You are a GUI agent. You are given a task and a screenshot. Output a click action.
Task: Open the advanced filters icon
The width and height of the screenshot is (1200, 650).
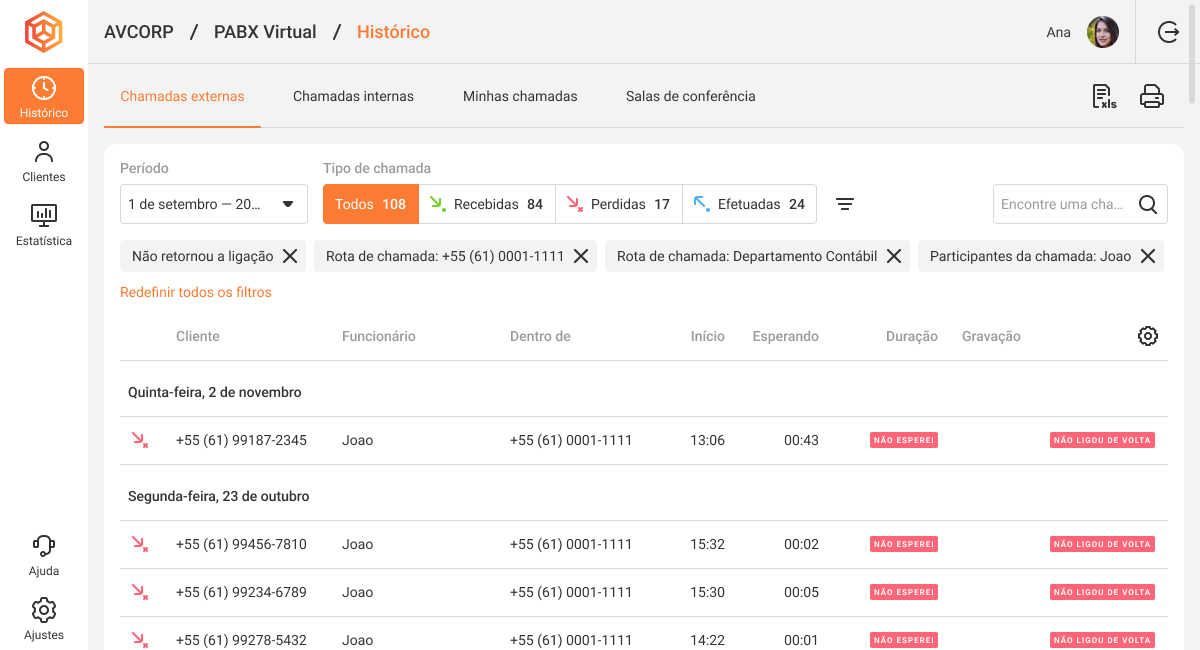coord(845,204)
